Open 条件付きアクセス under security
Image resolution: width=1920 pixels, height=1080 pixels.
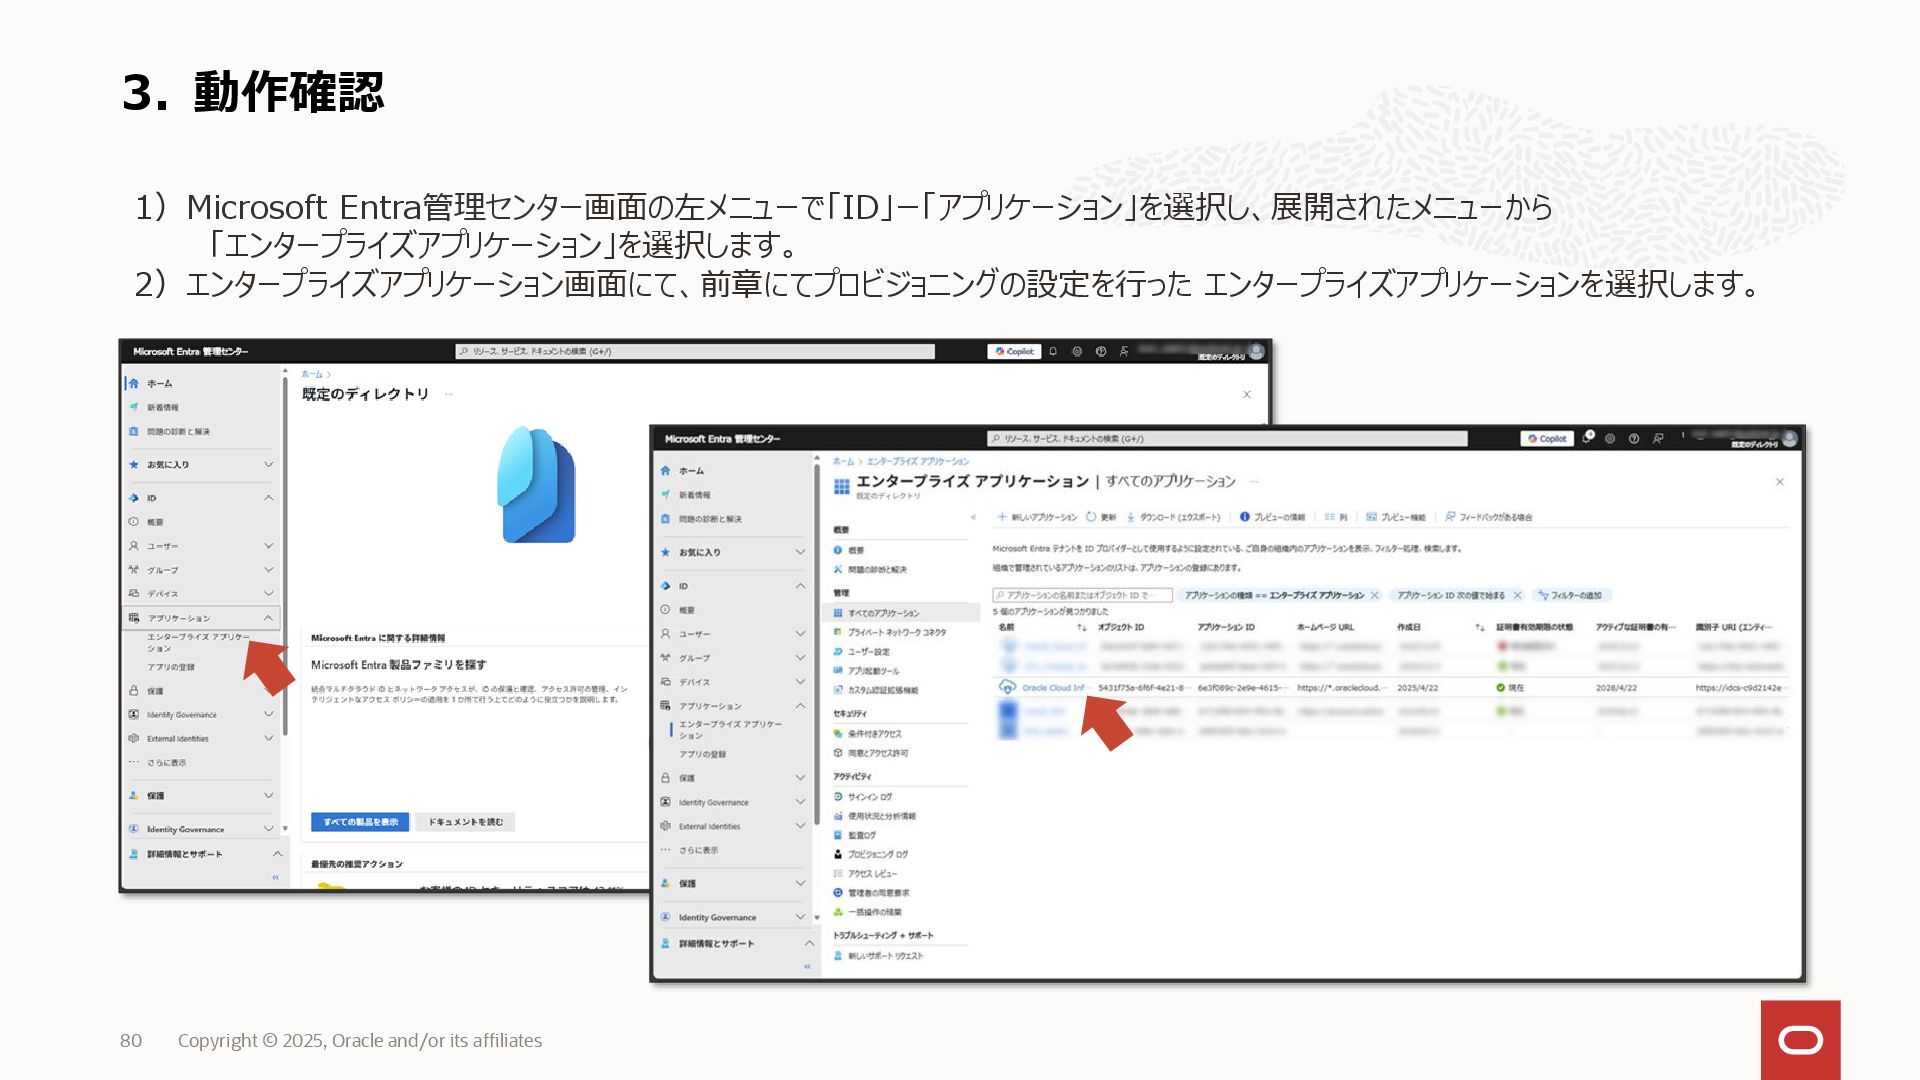pos(874,734)
